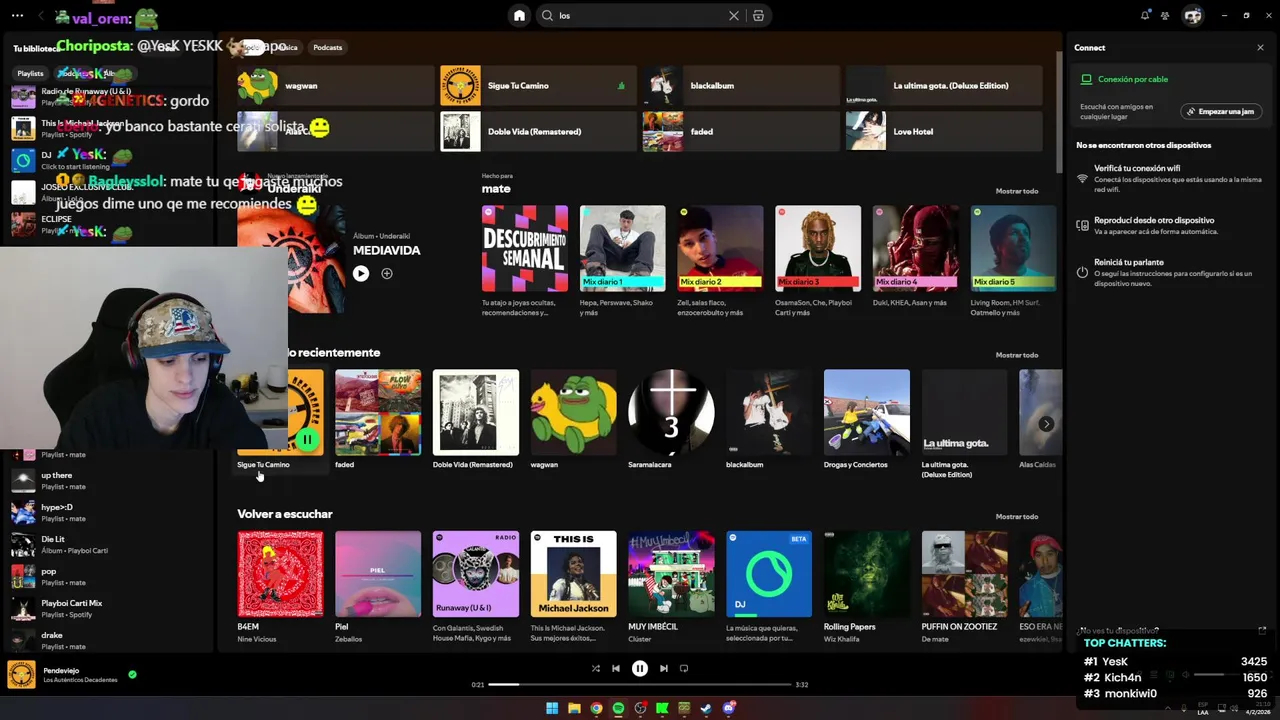
Task: Open Mix diario 3
Action: (818, 261)
